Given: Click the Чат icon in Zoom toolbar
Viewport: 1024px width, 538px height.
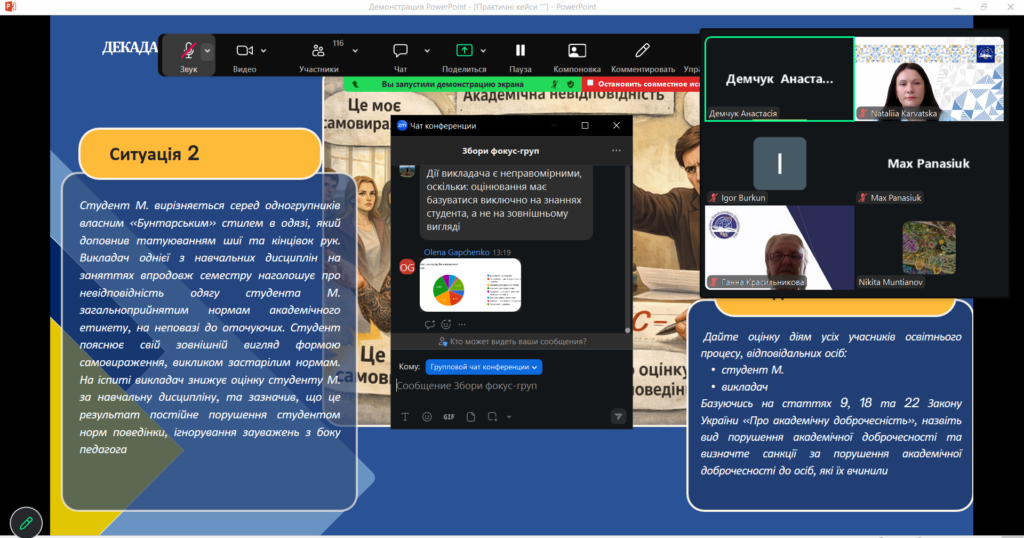Looking at the screenshot, I should (x=400, y=51).
